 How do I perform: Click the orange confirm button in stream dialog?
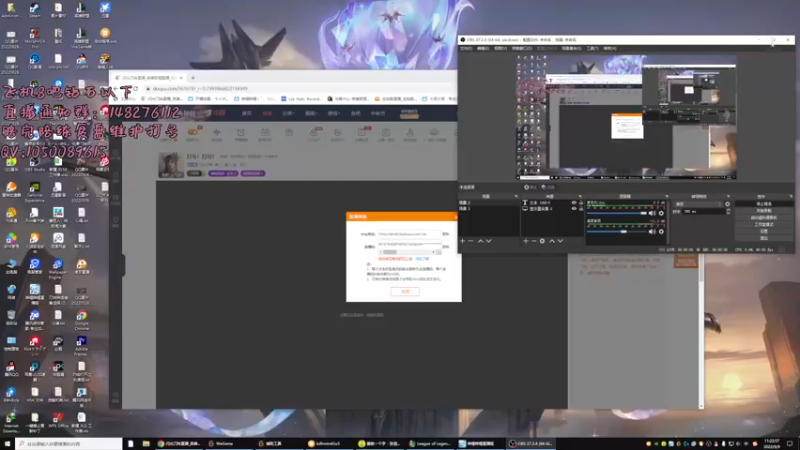click(x=405, y=291)
